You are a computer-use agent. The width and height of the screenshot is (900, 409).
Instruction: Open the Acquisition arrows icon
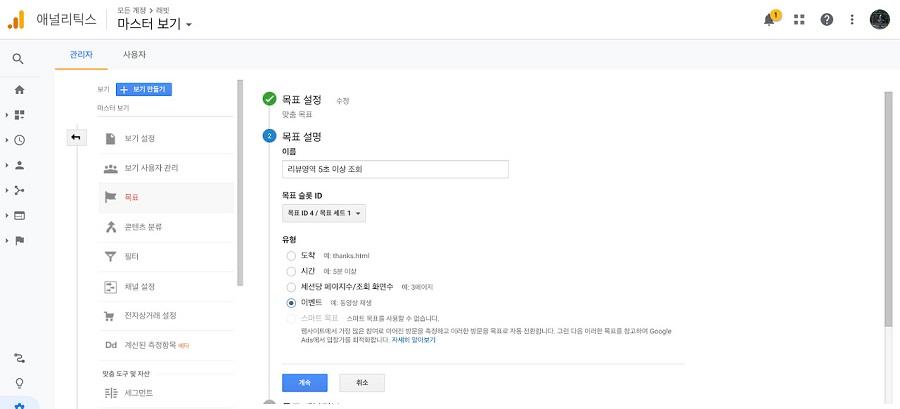(20, 190)
